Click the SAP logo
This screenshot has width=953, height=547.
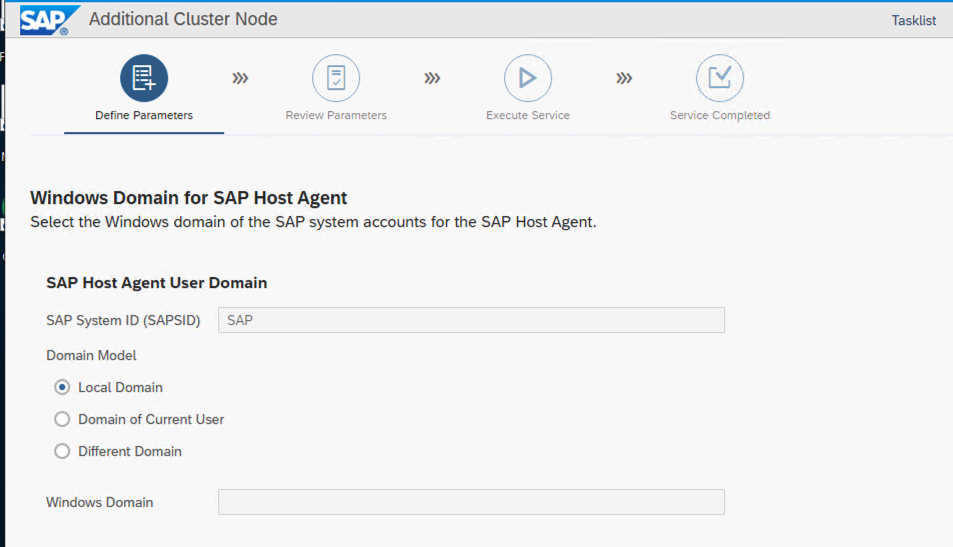(50, 20)
